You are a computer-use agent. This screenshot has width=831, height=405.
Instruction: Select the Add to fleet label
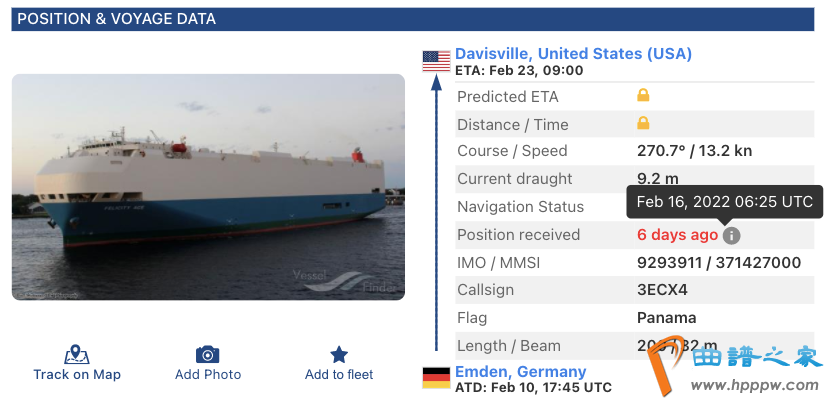(x=339, y=375)
